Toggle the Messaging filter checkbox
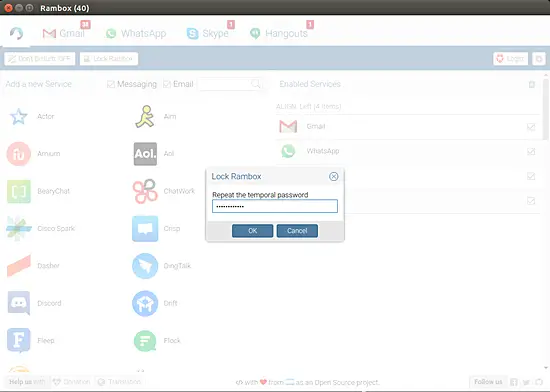This screenshot has height=392, width=550. [x=111, y=84]
